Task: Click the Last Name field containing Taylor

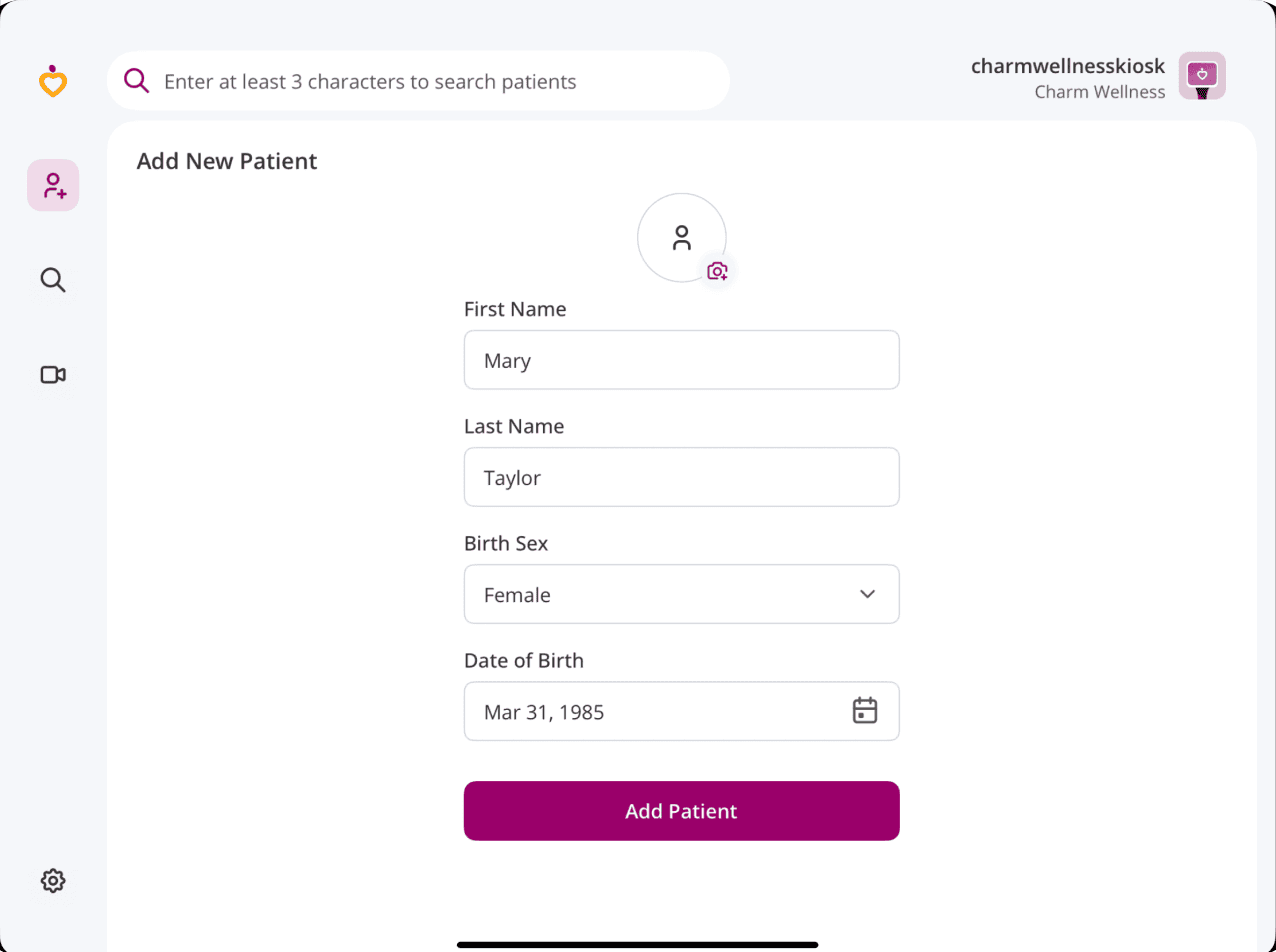Action: 681,477
